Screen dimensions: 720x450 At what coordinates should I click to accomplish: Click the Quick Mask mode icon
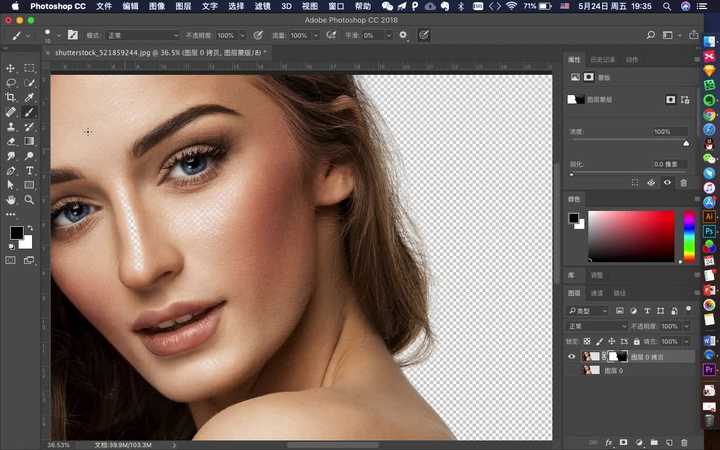click(10, 260)
